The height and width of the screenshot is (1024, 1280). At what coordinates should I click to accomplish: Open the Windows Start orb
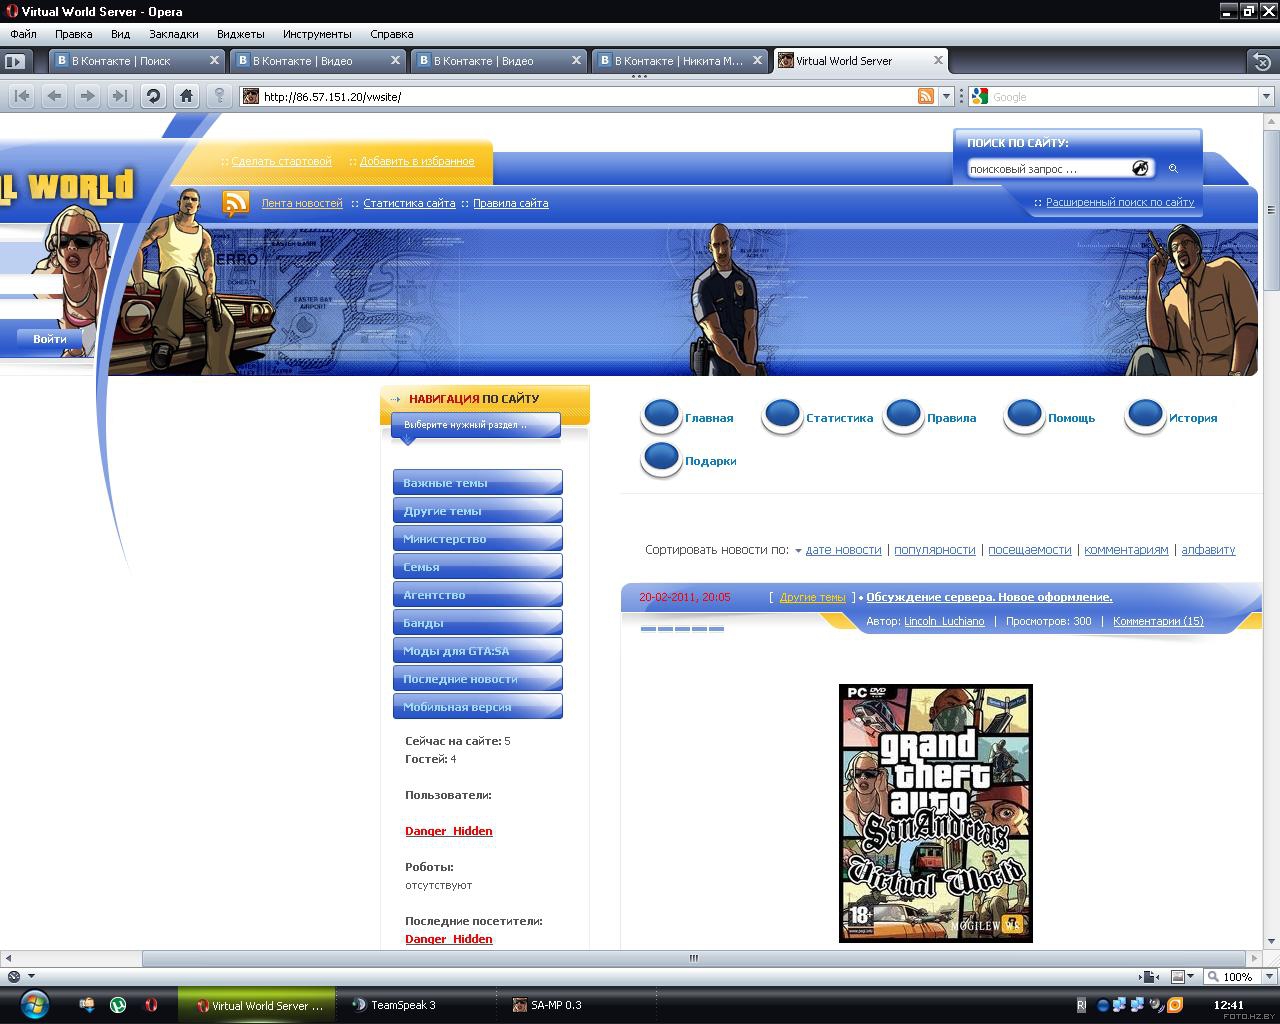pos(34,1004)
